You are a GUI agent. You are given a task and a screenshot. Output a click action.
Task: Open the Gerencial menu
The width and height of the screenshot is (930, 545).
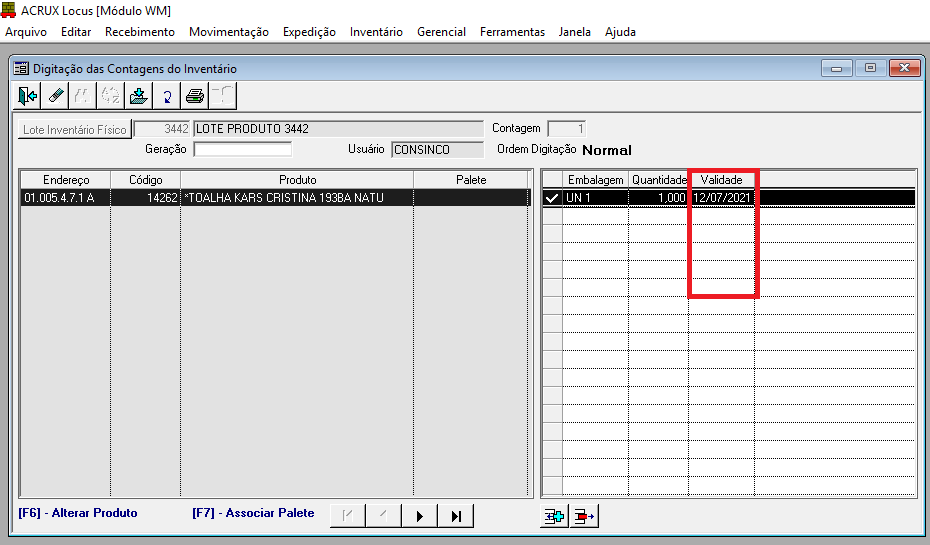(441, 32)
